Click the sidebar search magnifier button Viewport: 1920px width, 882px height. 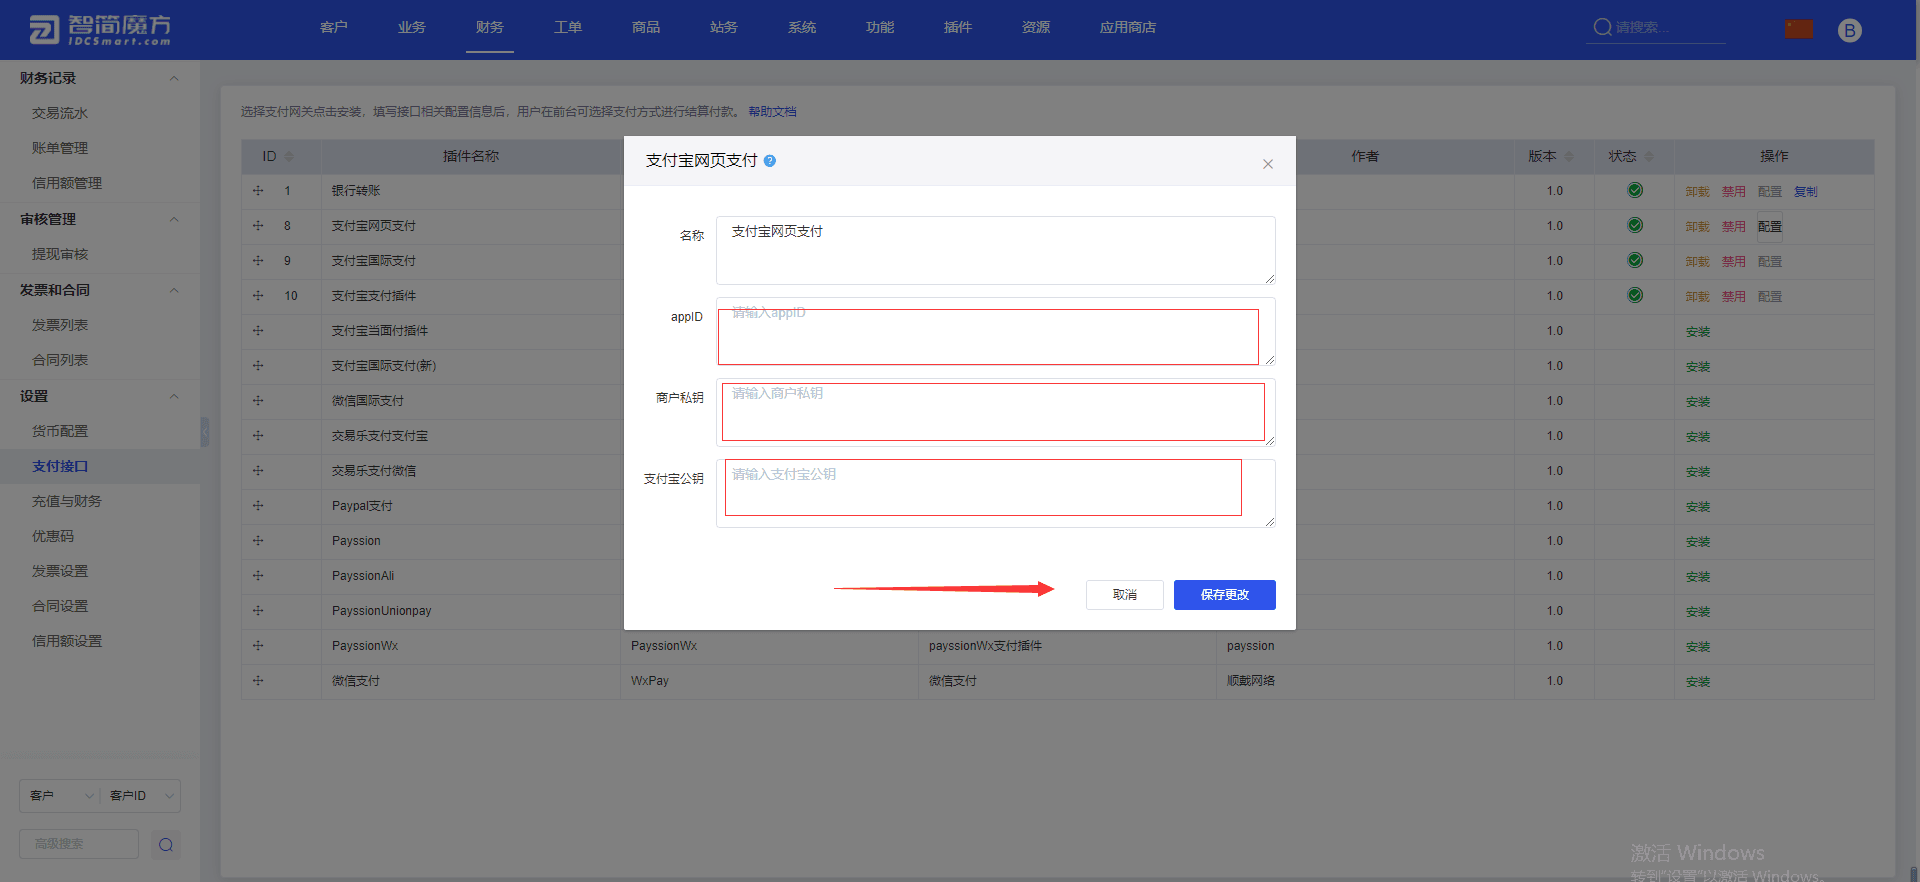(166, 845)
